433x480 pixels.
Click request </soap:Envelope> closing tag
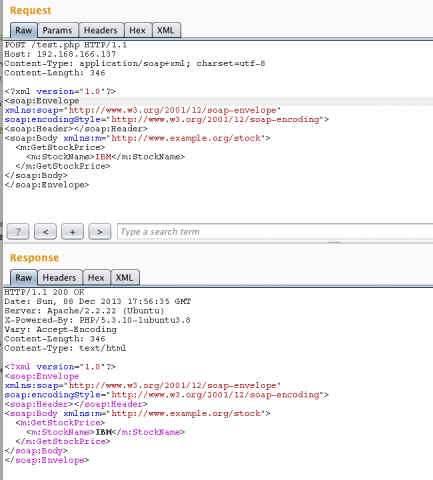tap(47, 185)
